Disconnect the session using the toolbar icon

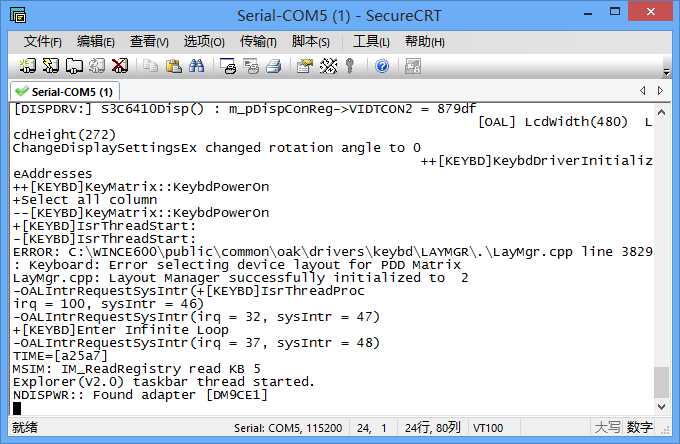click(x=119, y=66)
